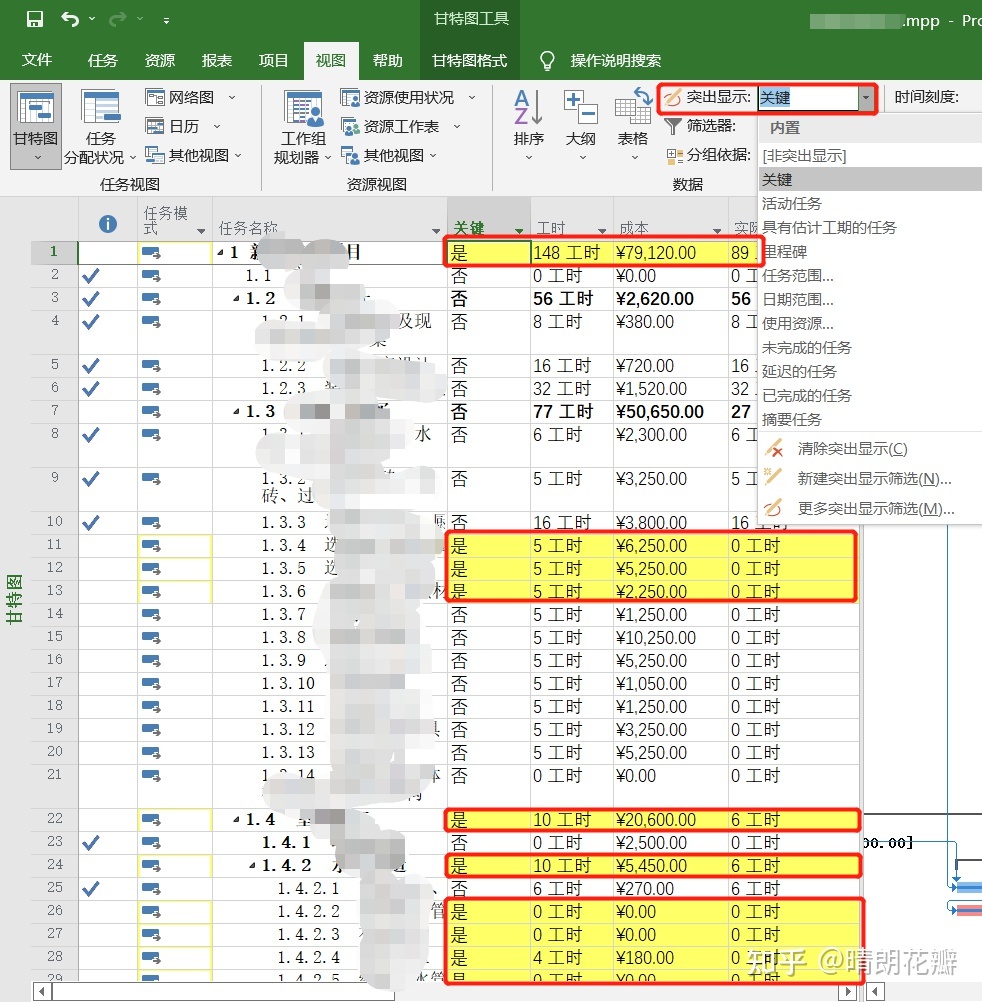Open the Task Usage (任务分配状况) view
Image resolution: width=982 pixels, height=1002 pixels.
(100, 126)
